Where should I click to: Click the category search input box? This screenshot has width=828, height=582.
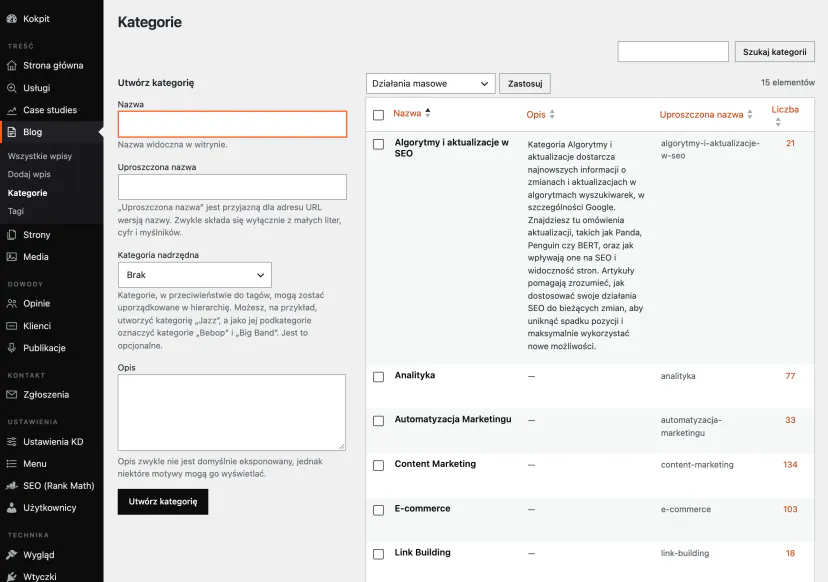tap(673, 52)
